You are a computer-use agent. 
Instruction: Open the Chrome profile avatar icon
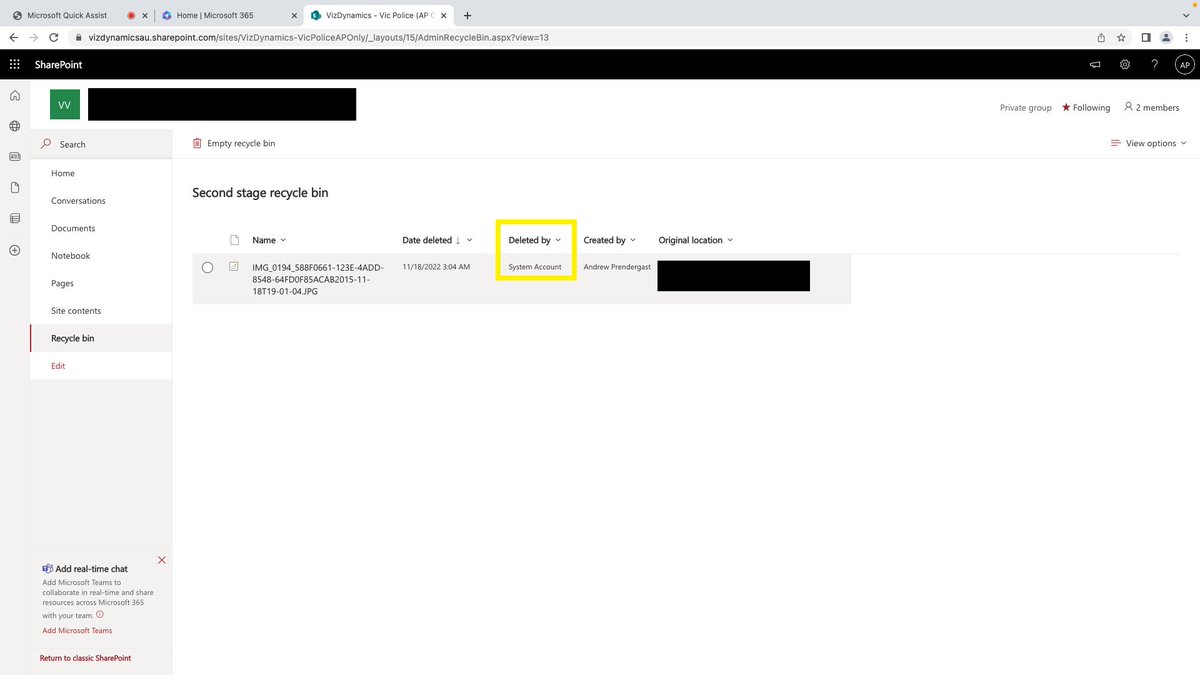[1166, 37]
